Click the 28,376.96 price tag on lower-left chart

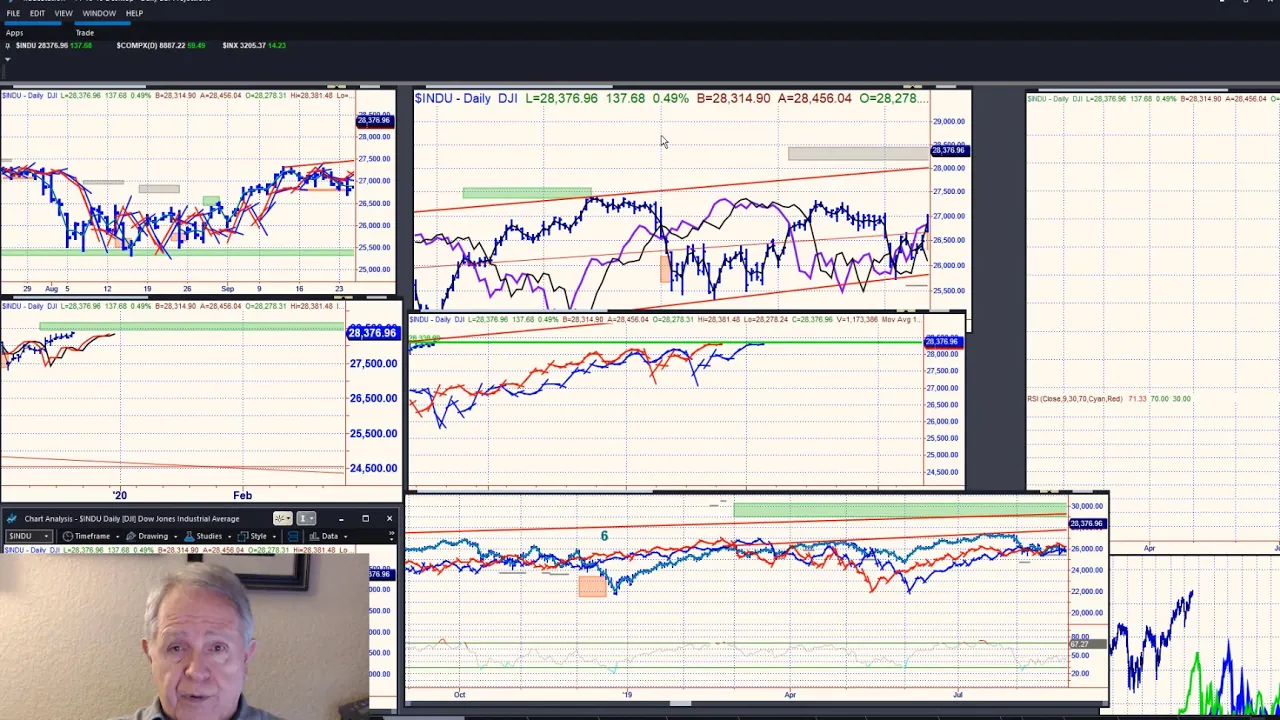(372, 332)
